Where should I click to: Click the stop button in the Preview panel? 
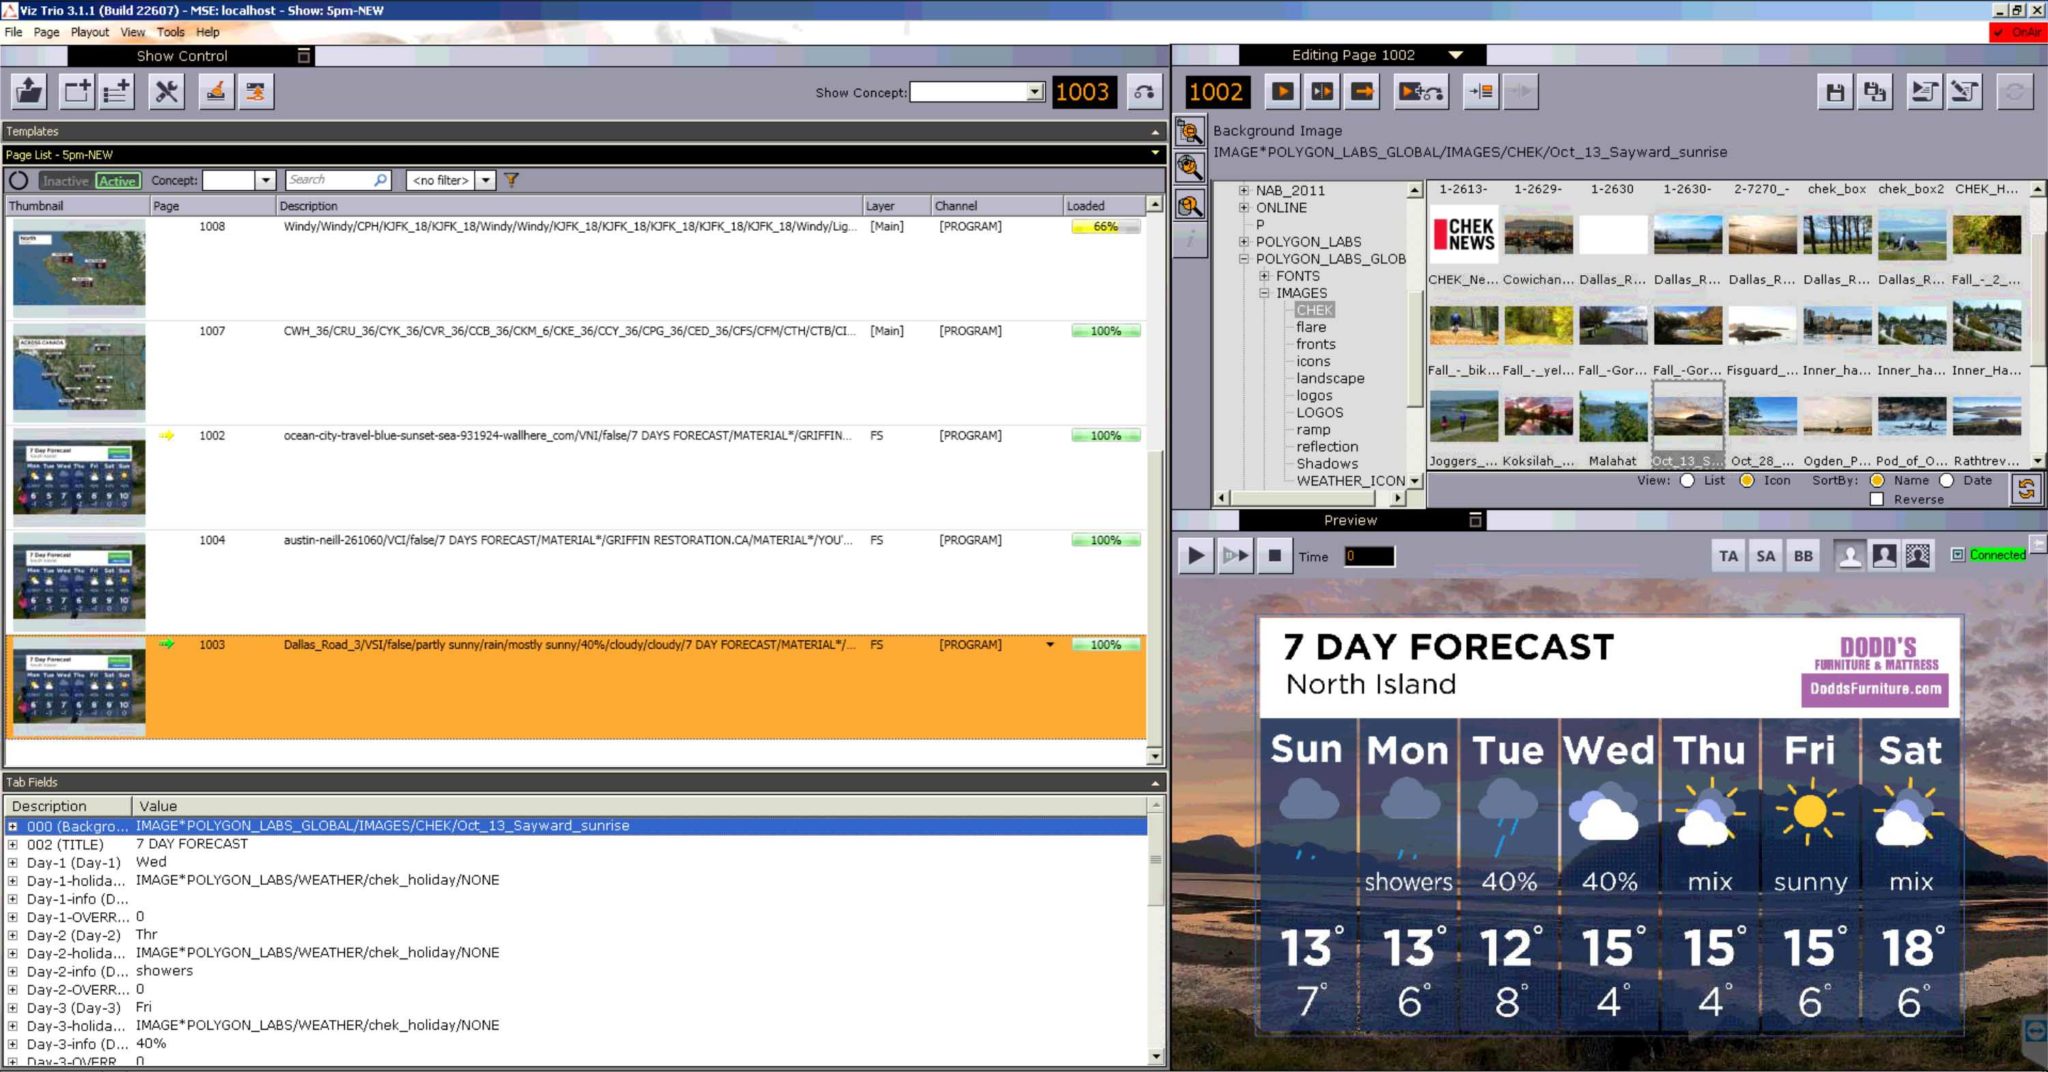1274,555
